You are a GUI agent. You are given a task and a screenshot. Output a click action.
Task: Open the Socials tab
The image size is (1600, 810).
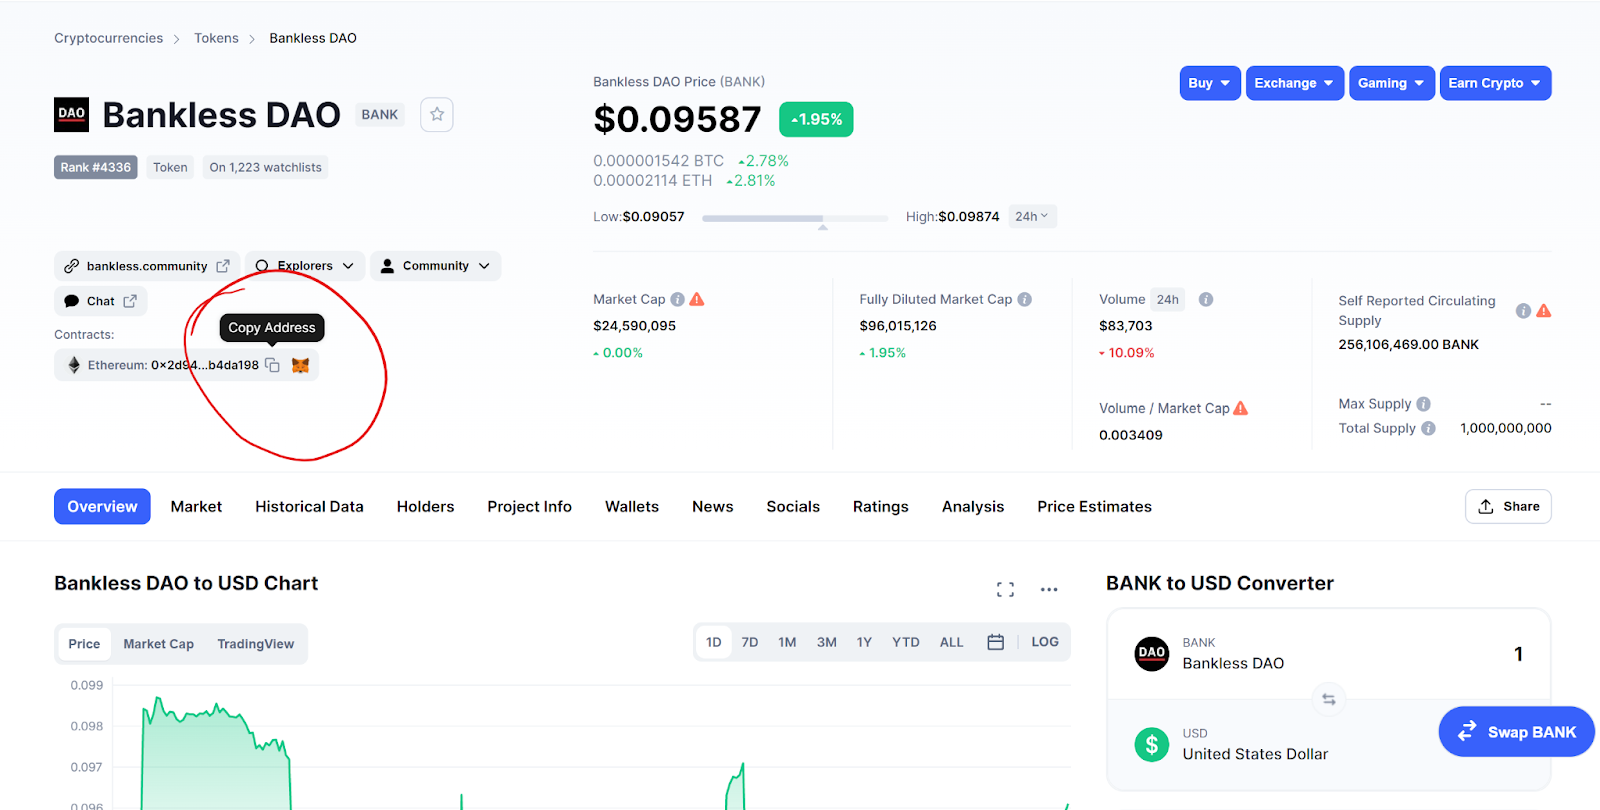pyautogui.click(x=793, y=506)
